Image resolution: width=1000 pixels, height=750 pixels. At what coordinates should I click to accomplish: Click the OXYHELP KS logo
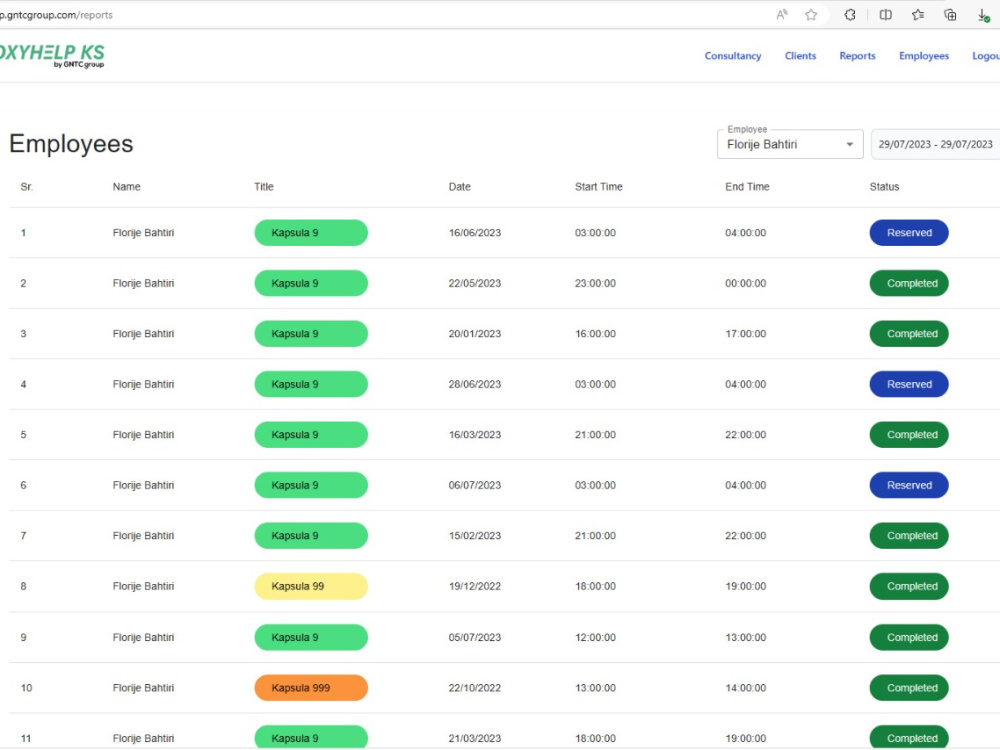52,55
